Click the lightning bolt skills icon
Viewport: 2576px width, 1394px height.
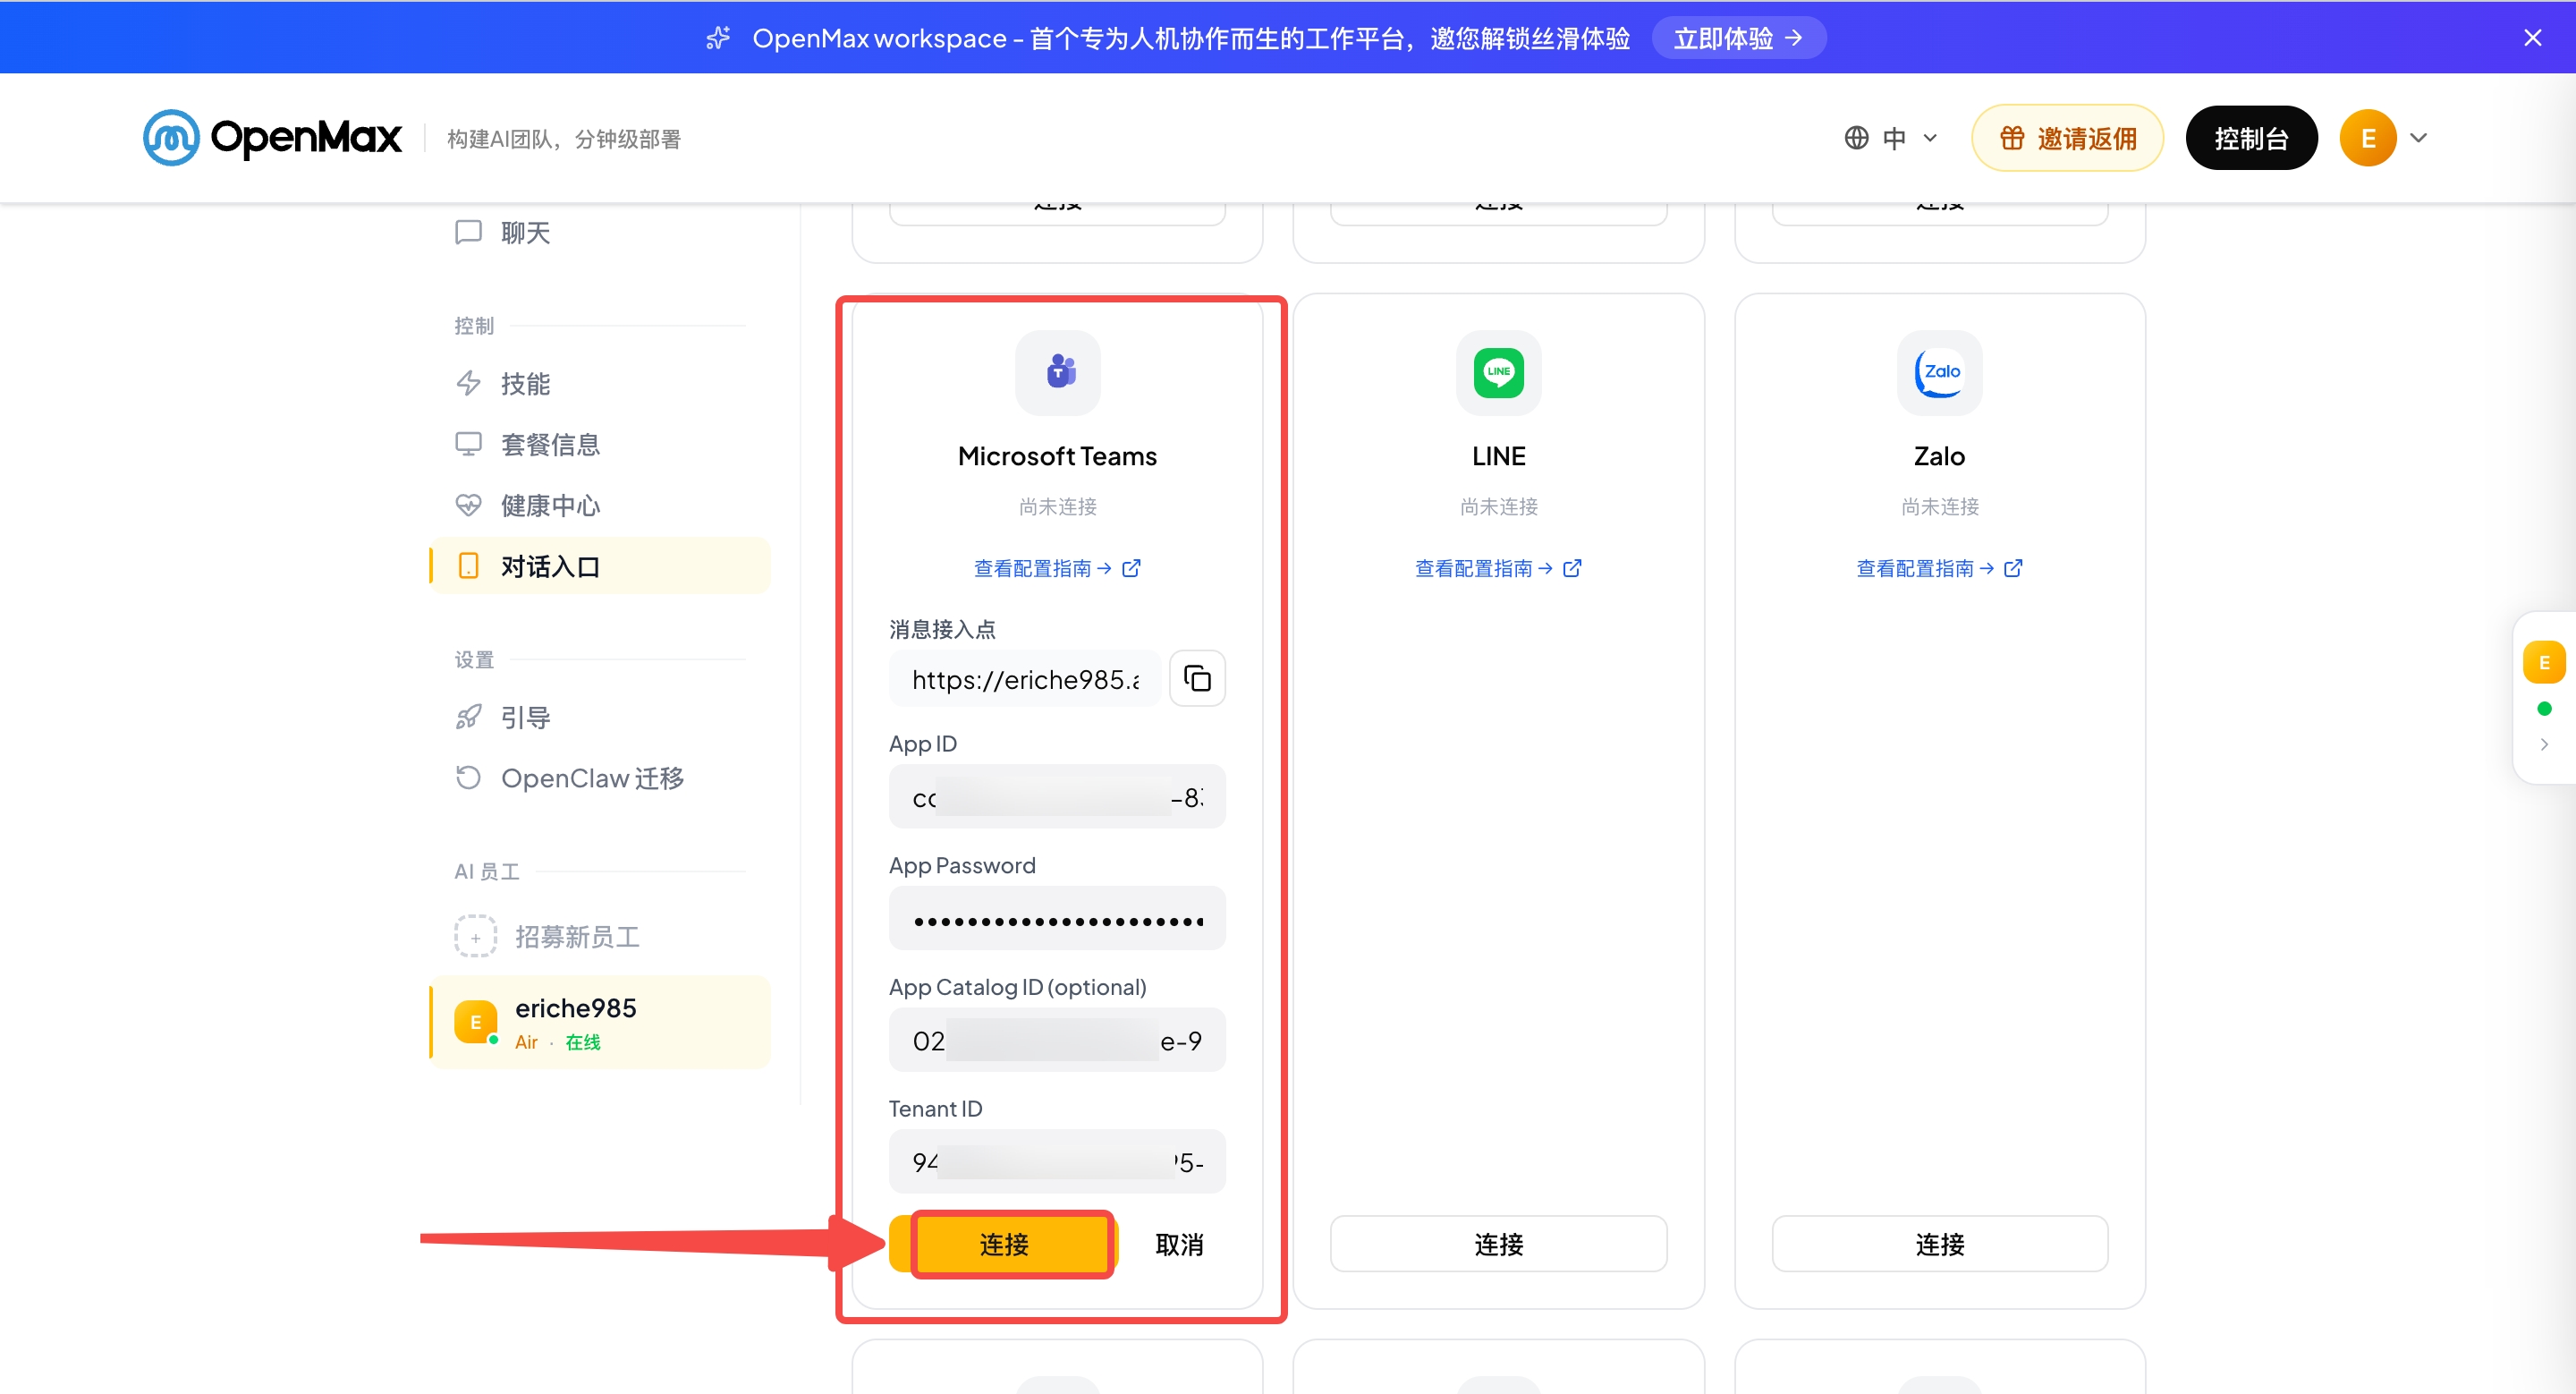(x=468, y=384)
